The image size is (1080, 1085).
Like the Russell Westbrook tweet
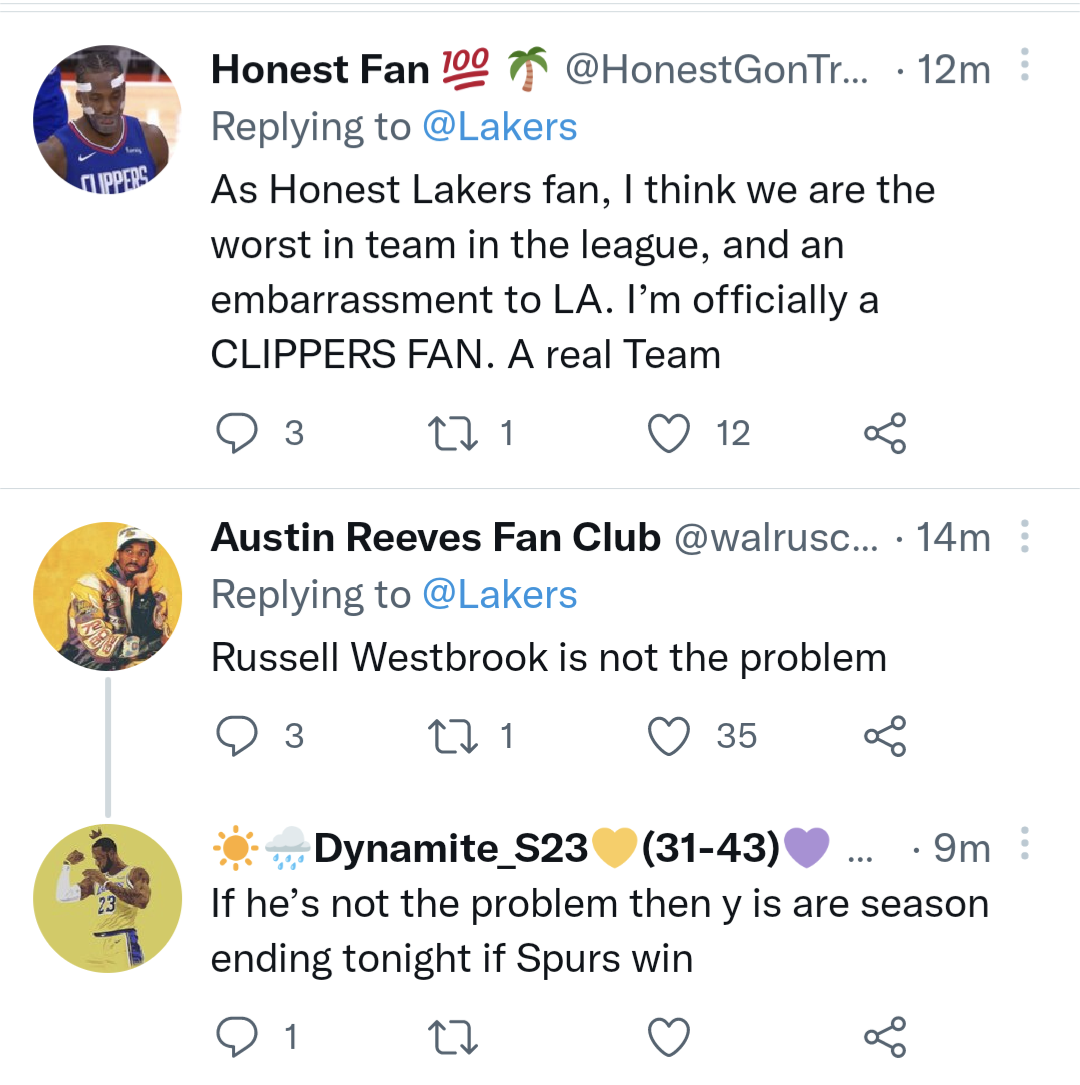tap(670, 735)
